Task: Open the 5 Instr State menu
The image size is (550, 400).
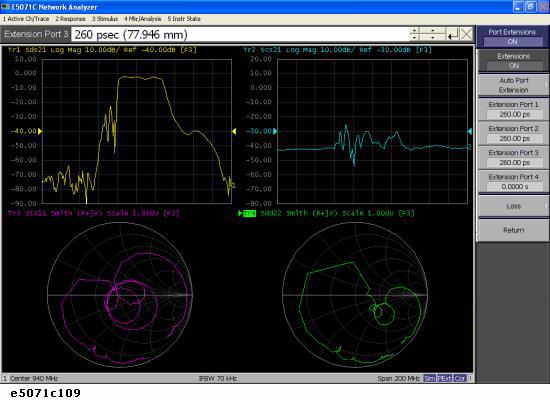Action: pos(184,19)
